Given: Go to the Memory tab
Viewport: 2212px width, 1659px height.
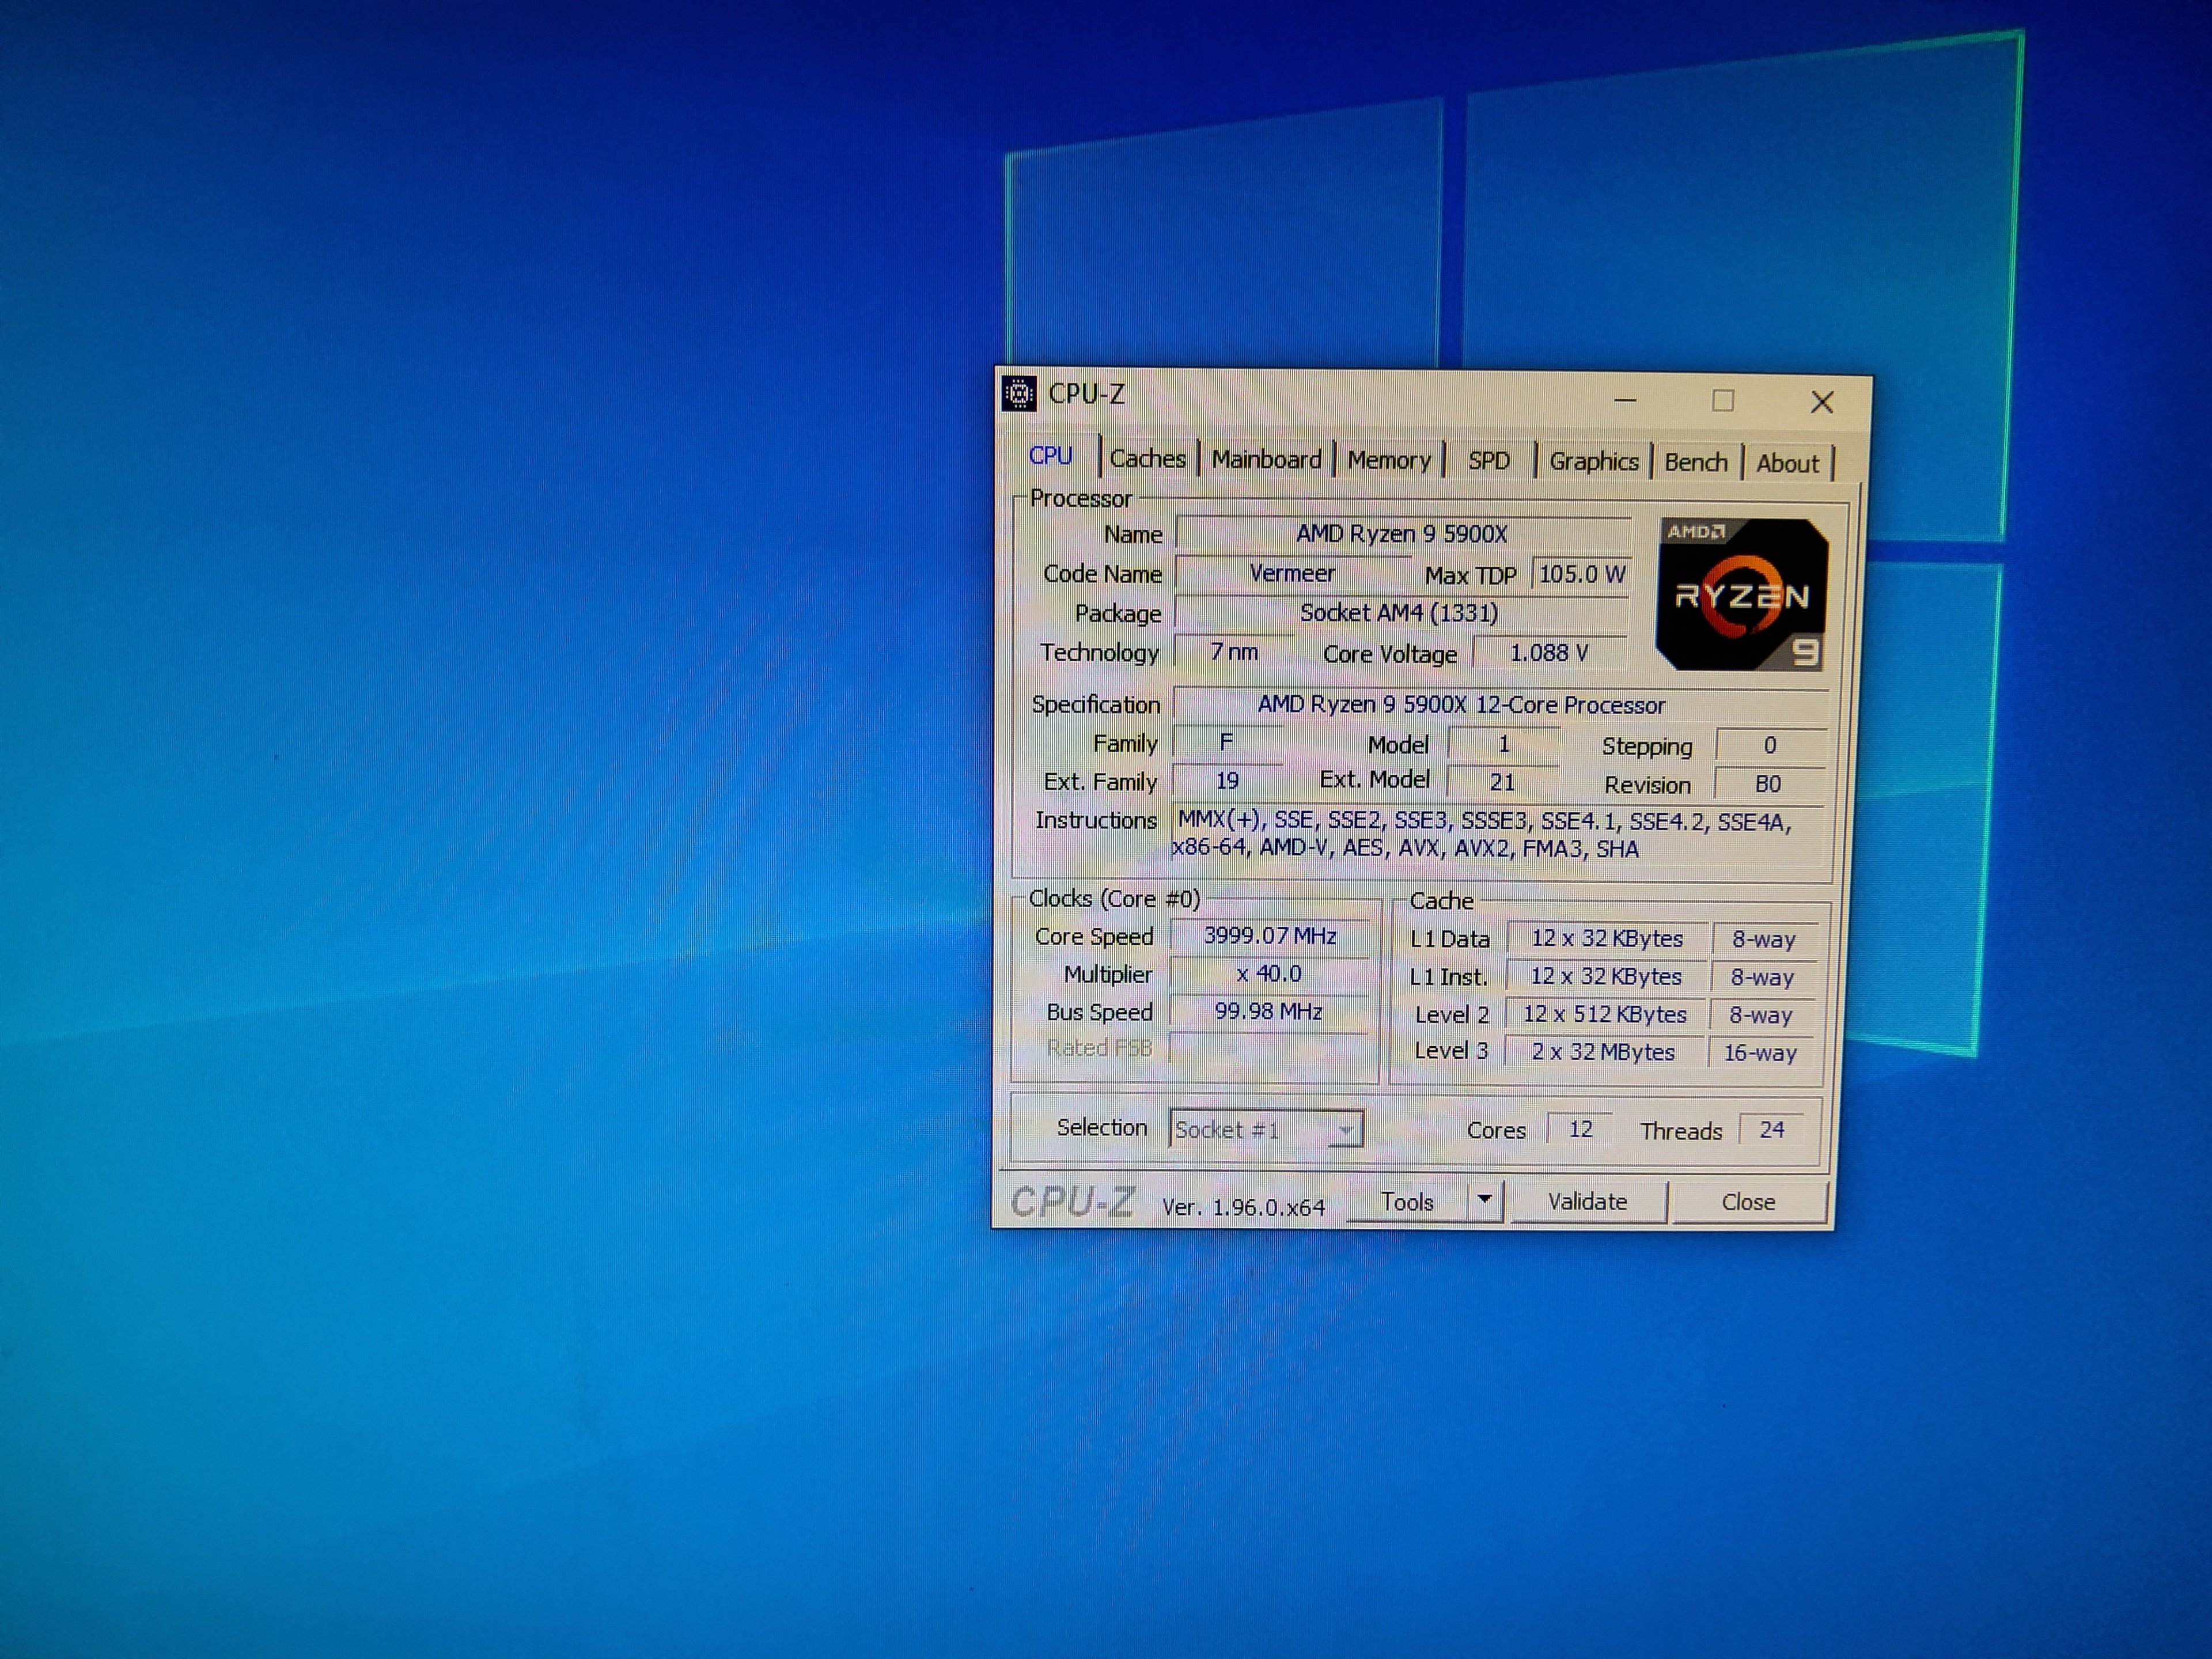Looking at the screenshot, I should coord(1388,461).
